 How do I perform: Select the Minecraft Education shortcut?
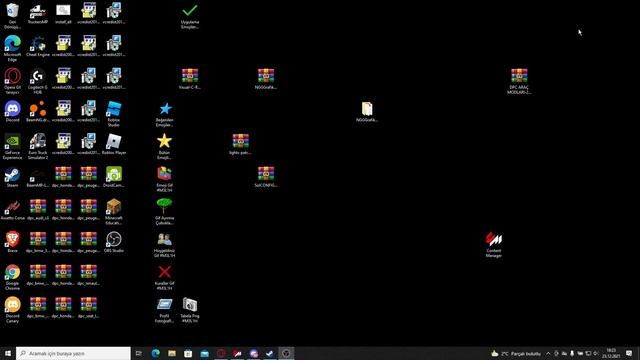[x=113, y=211]
